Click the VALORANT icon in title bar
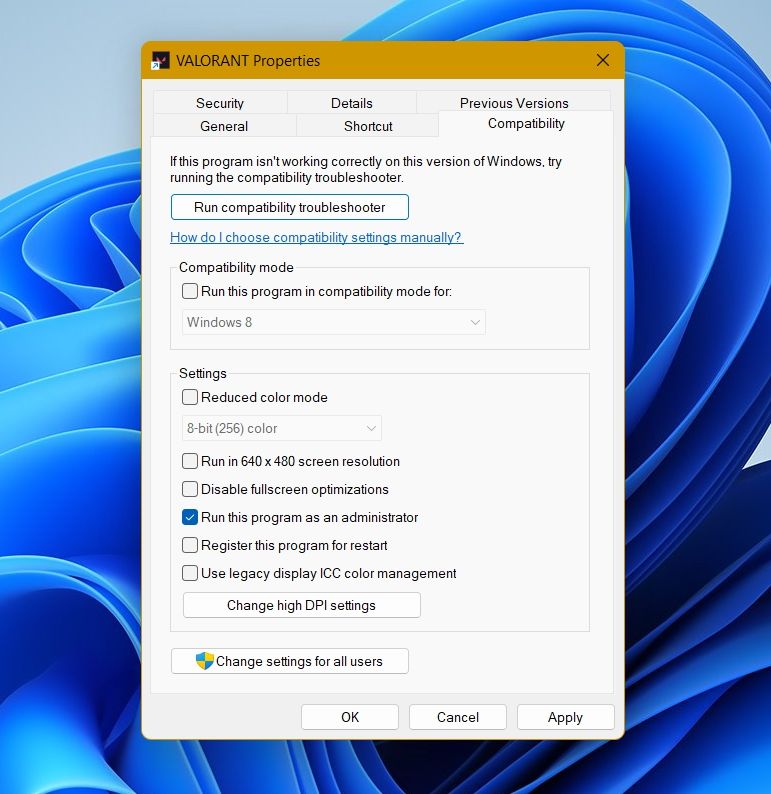 point(160,61)
